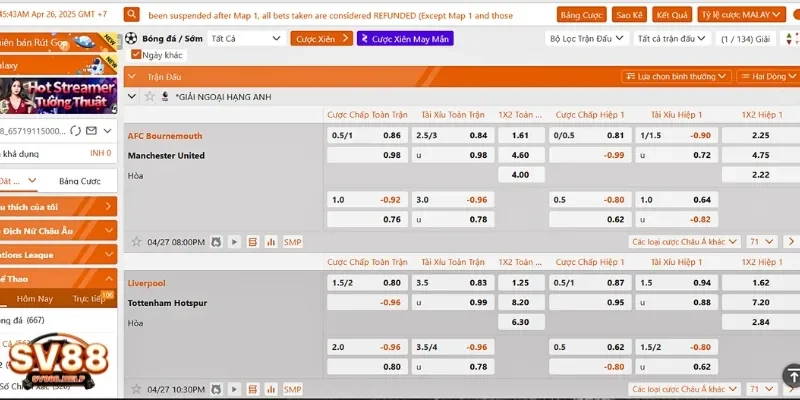Select the Bảng Cược tab in sidebar

(x=79, y=181)
